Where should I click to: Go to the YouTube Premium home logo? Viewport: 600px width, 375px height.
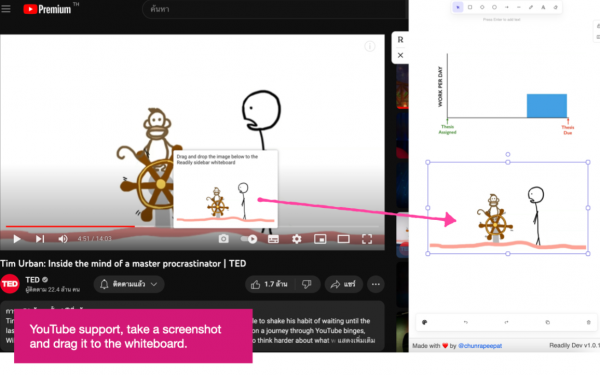(x=47, y=9)
